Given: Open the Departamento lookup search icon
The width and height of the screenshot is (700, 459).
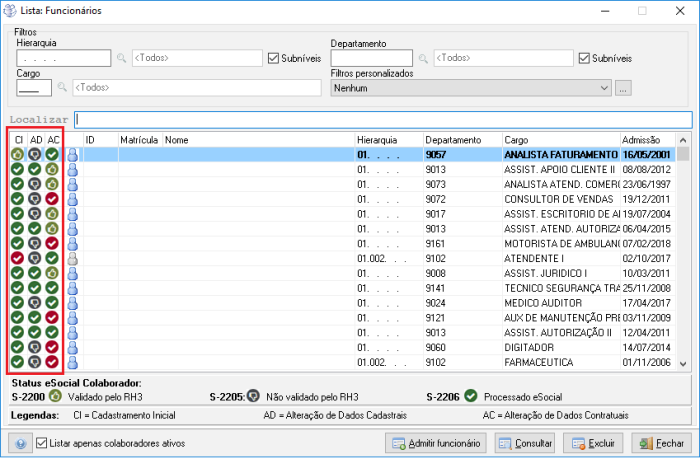Looking at the screenshot, I should (424, 59).
